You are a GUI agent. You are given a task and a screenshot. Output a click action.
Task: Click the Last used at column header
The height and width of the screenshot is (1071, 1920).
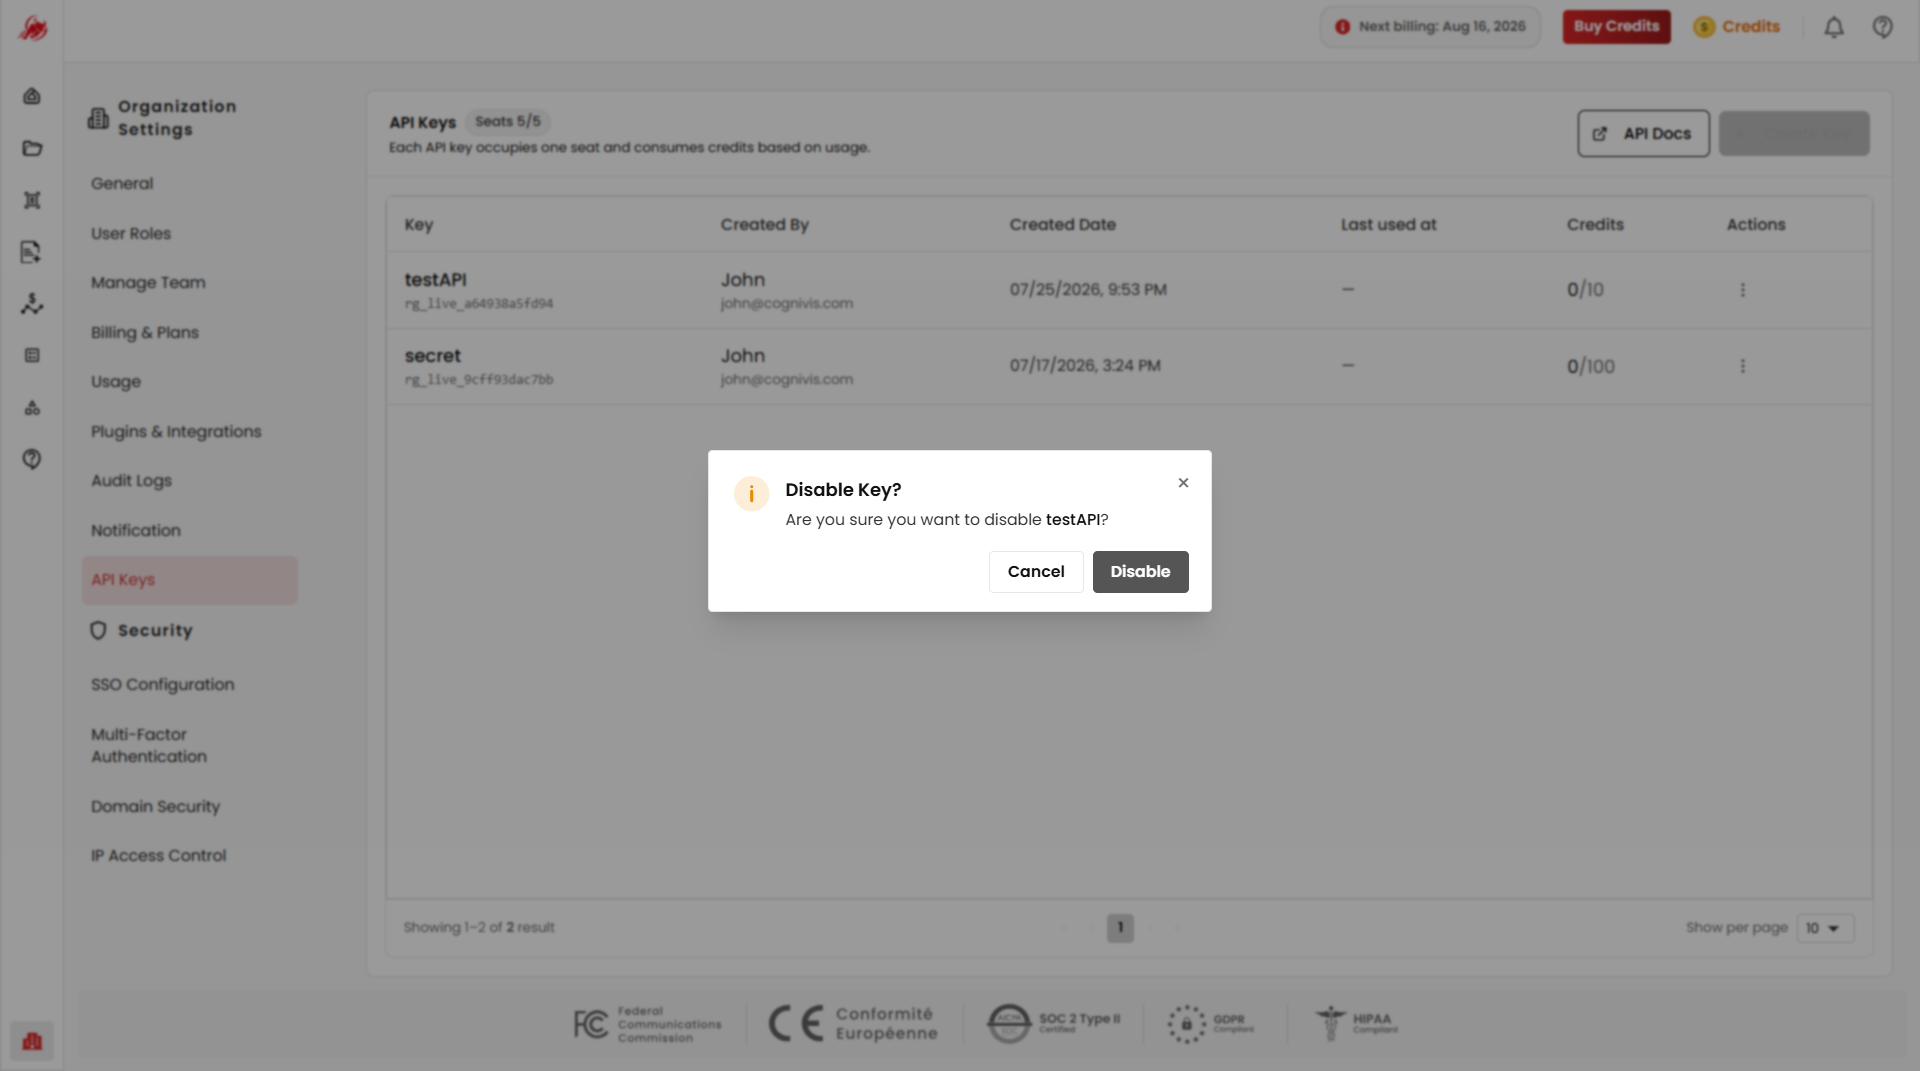(x=1388, y=225)
